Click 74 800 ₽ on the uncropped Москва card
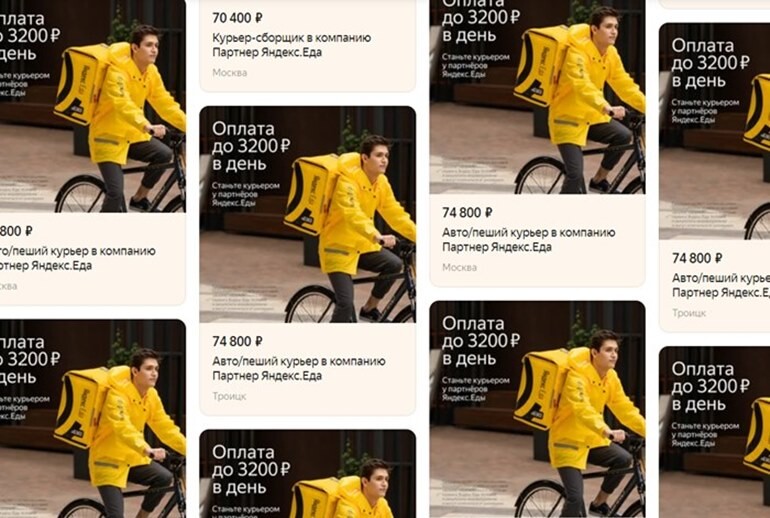The width and height of the screenshot is (770, 518). click(467, 212)
